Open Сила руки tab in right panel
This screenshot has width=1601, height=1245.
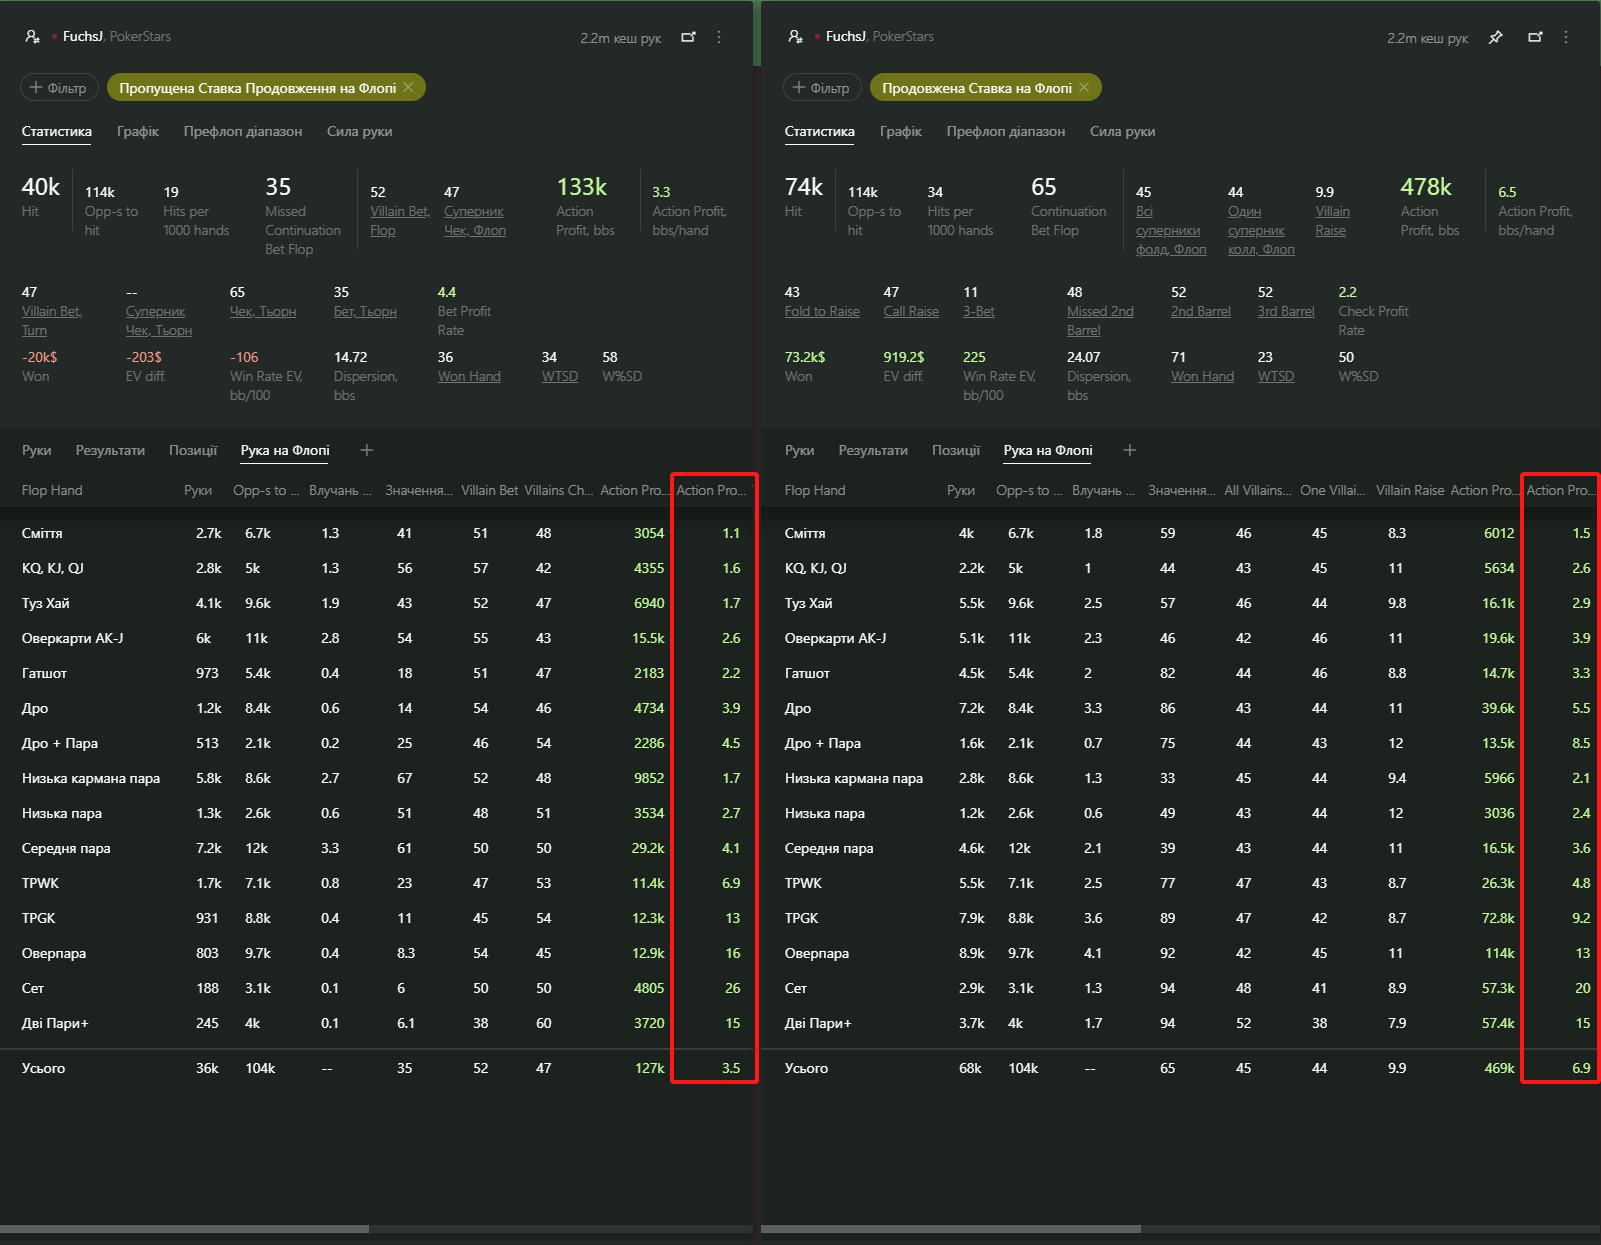(1122, 131)
